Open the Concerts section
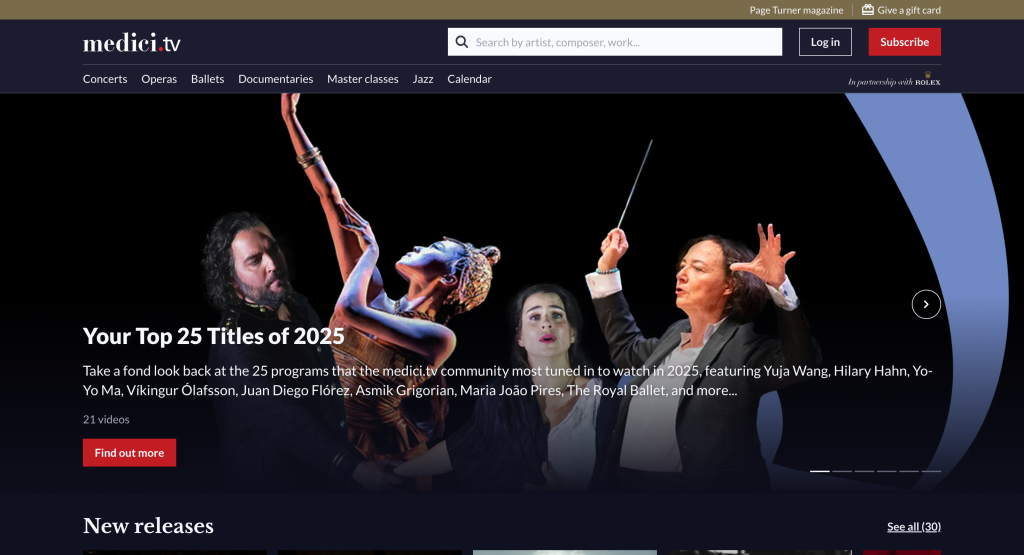The width and height of the screenshot is (1024, 555). pyautogui.click(x=105, y=79)
